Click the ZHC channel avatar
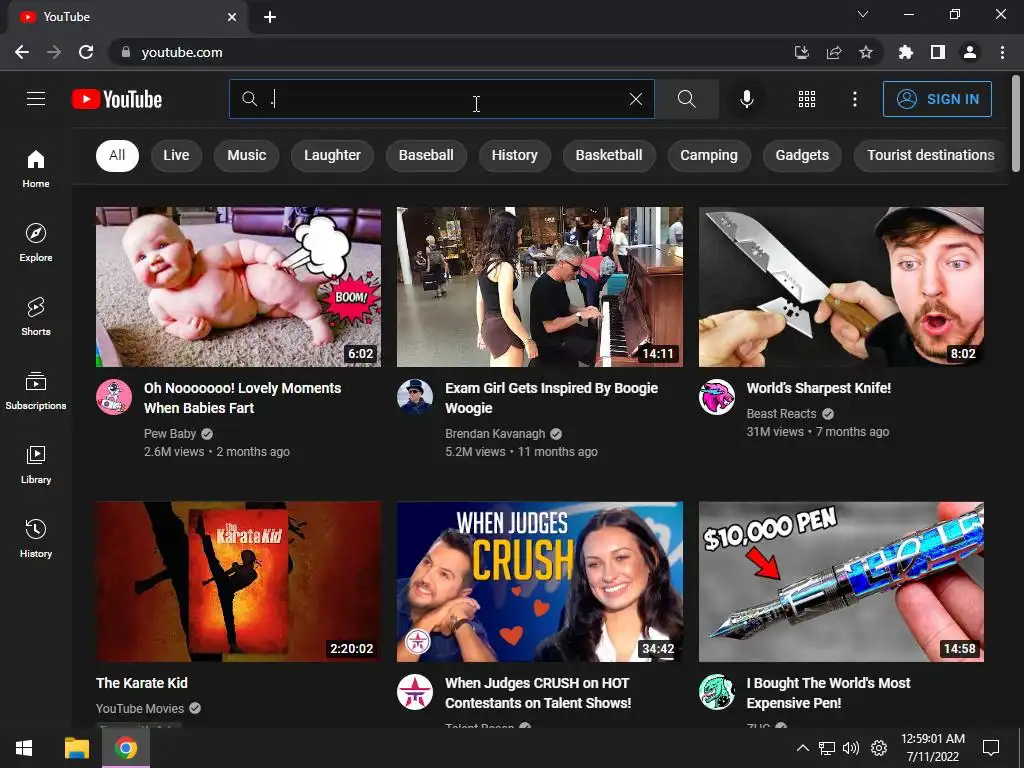Viewport: 1024px width, 768px height. [716, 692]
